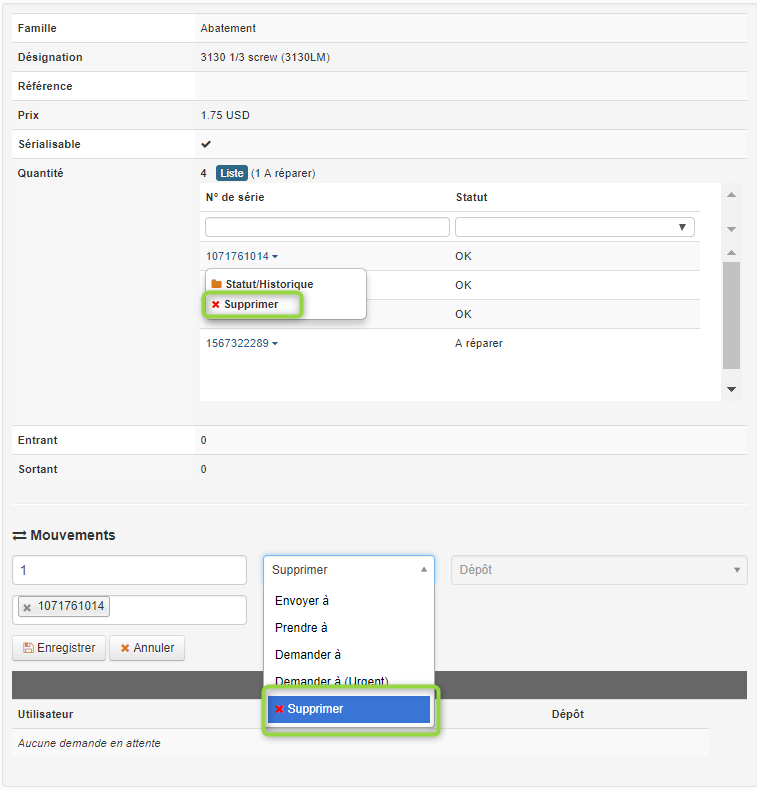Click the serial list vertical scrollbar thumb

click(x=731, y=315)
